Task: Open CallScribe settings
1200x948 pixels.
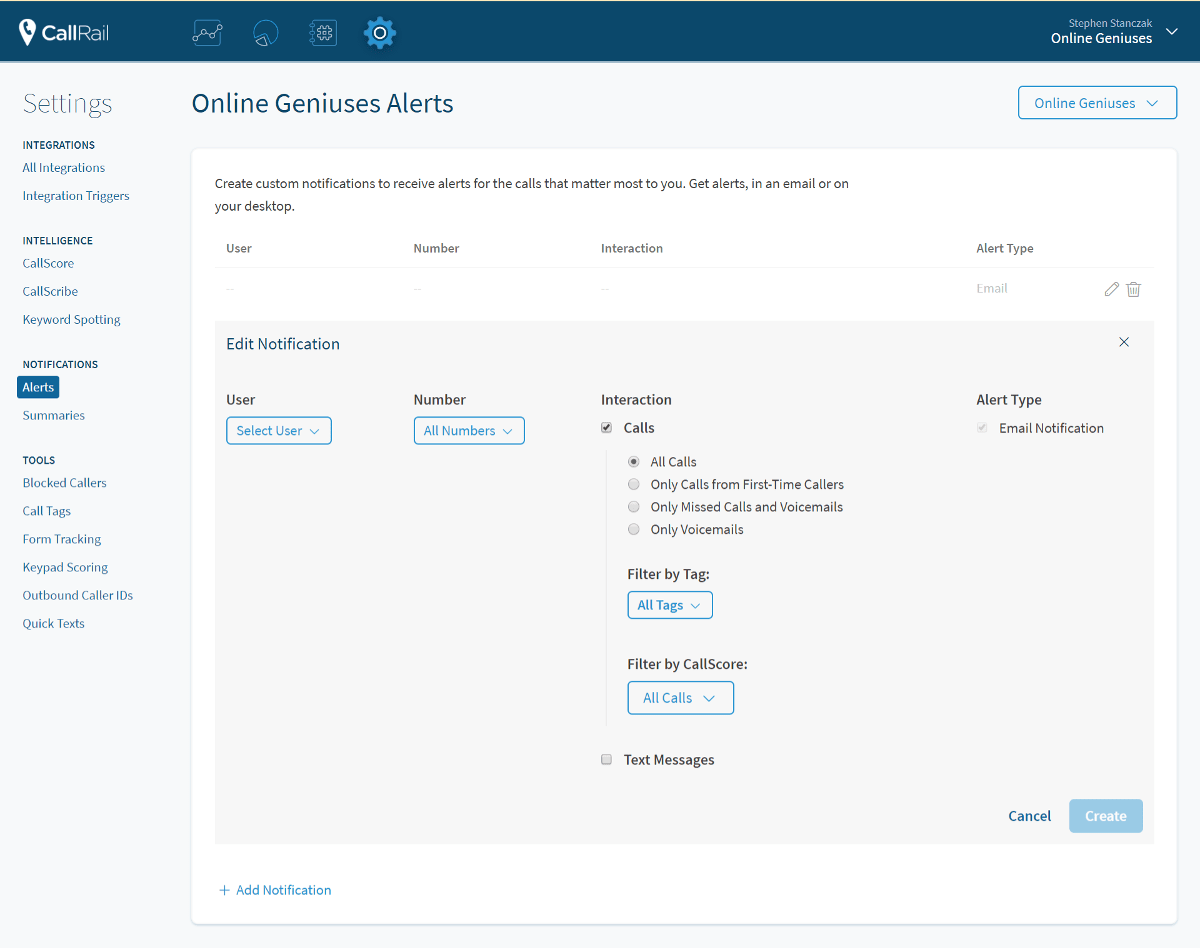Action: (x=50, y=291)
